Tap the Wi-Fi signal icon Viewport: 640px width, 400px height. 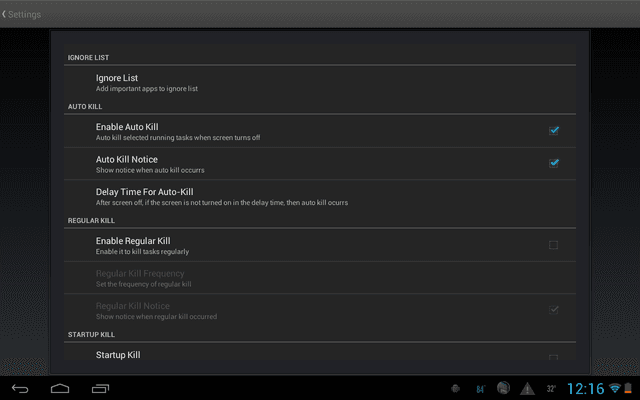pyautogui.click(x=615, y=388)
